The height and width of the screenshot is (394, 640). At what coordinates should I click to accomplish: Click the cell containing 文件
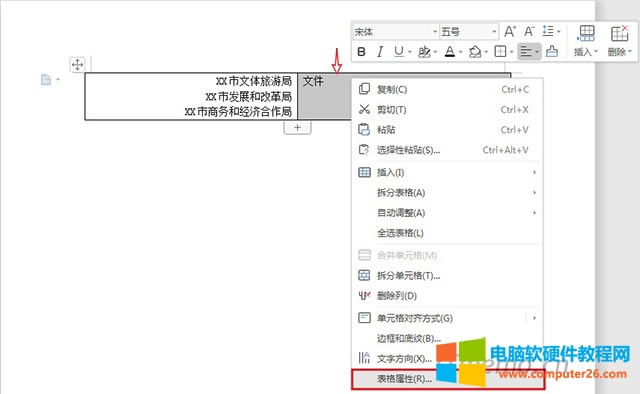324,96
